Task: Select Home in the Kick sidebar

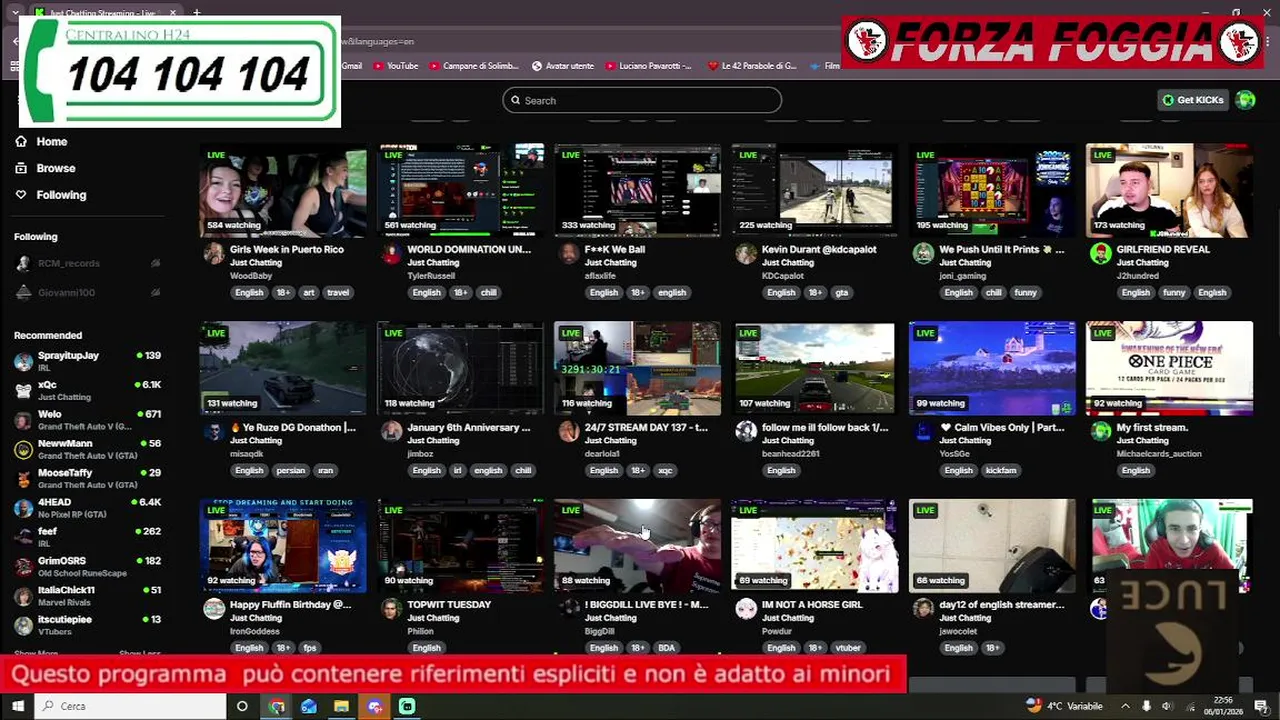Action: coord(52,142)
